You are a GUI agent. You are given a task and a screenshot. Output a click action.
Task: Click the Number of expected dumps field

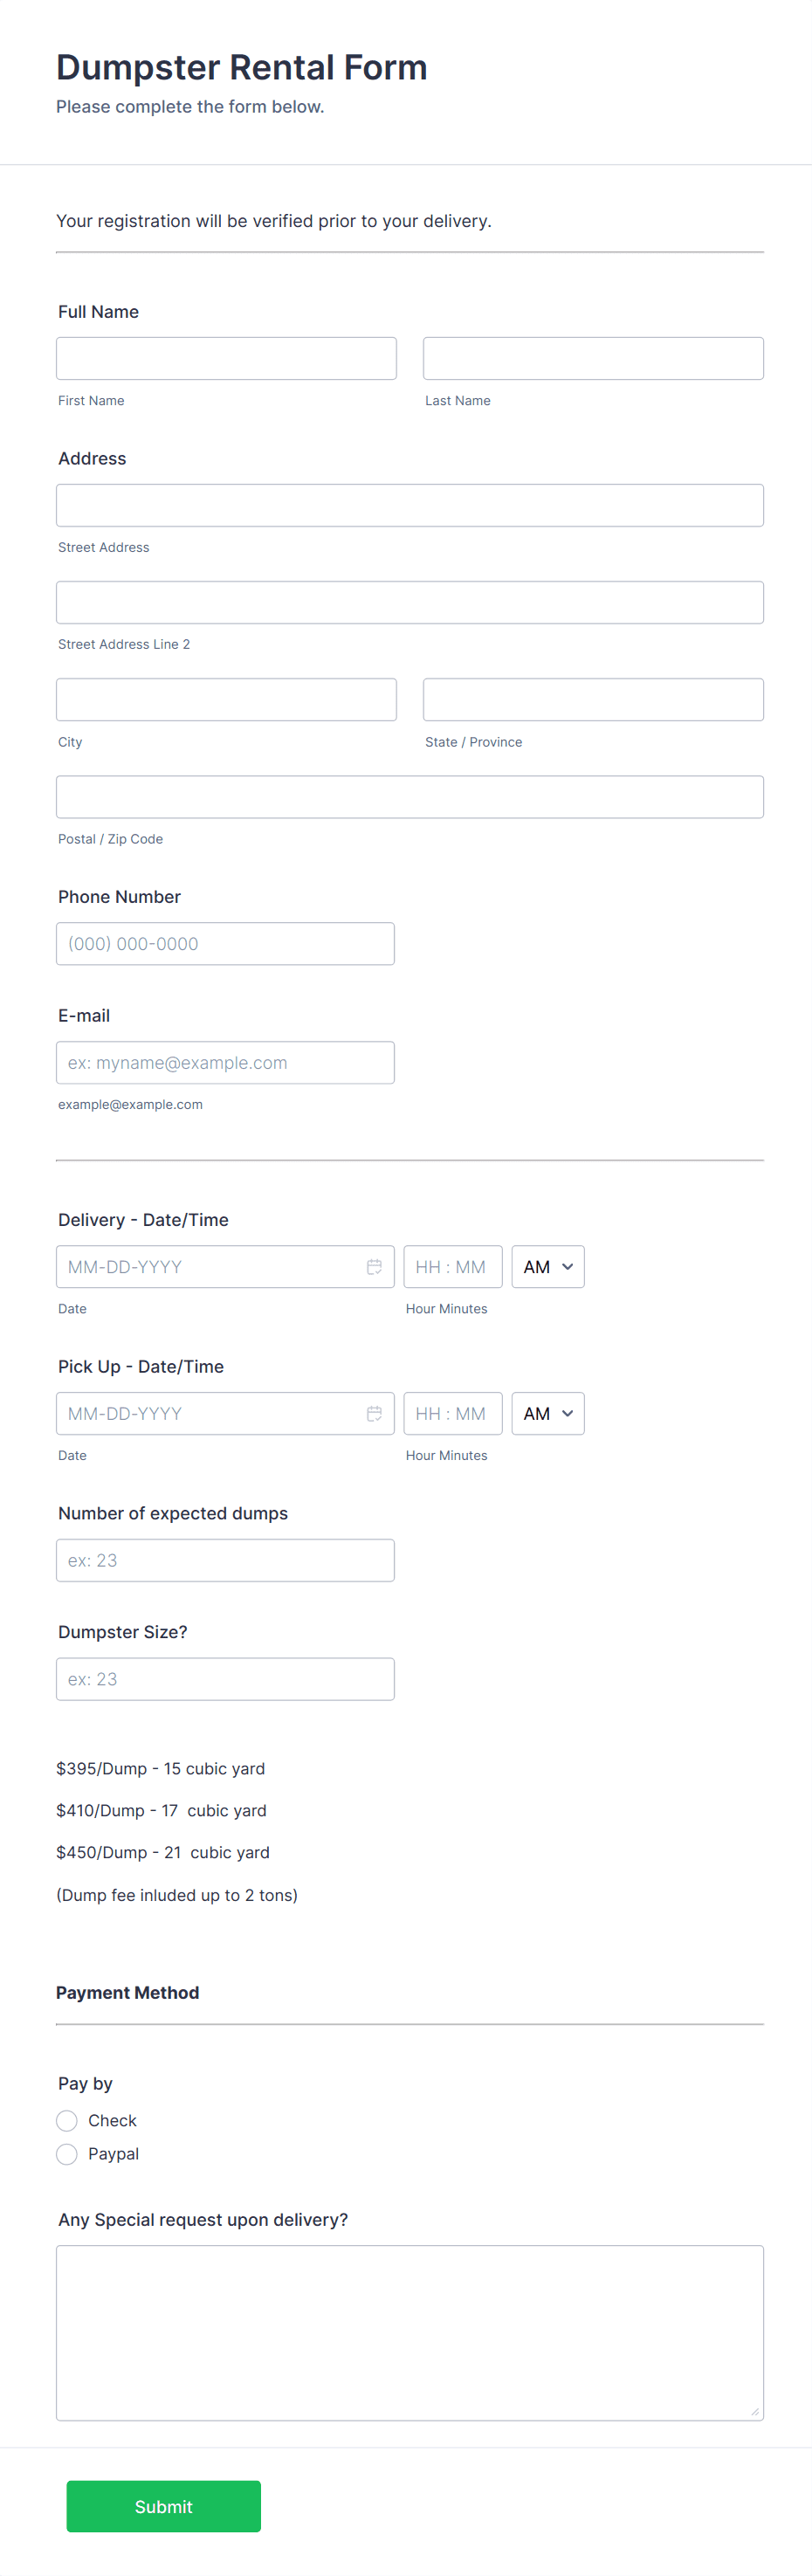pyautogui.click(x=225, y=1560)
